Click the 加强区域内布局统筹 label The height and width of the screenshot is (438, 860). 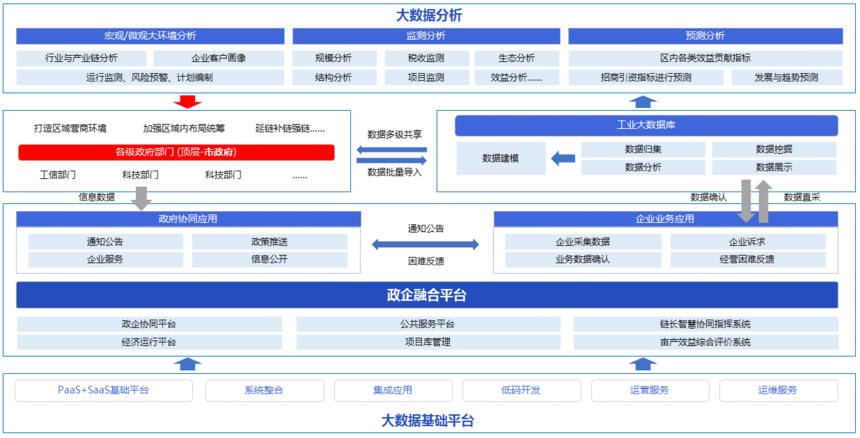184,129
